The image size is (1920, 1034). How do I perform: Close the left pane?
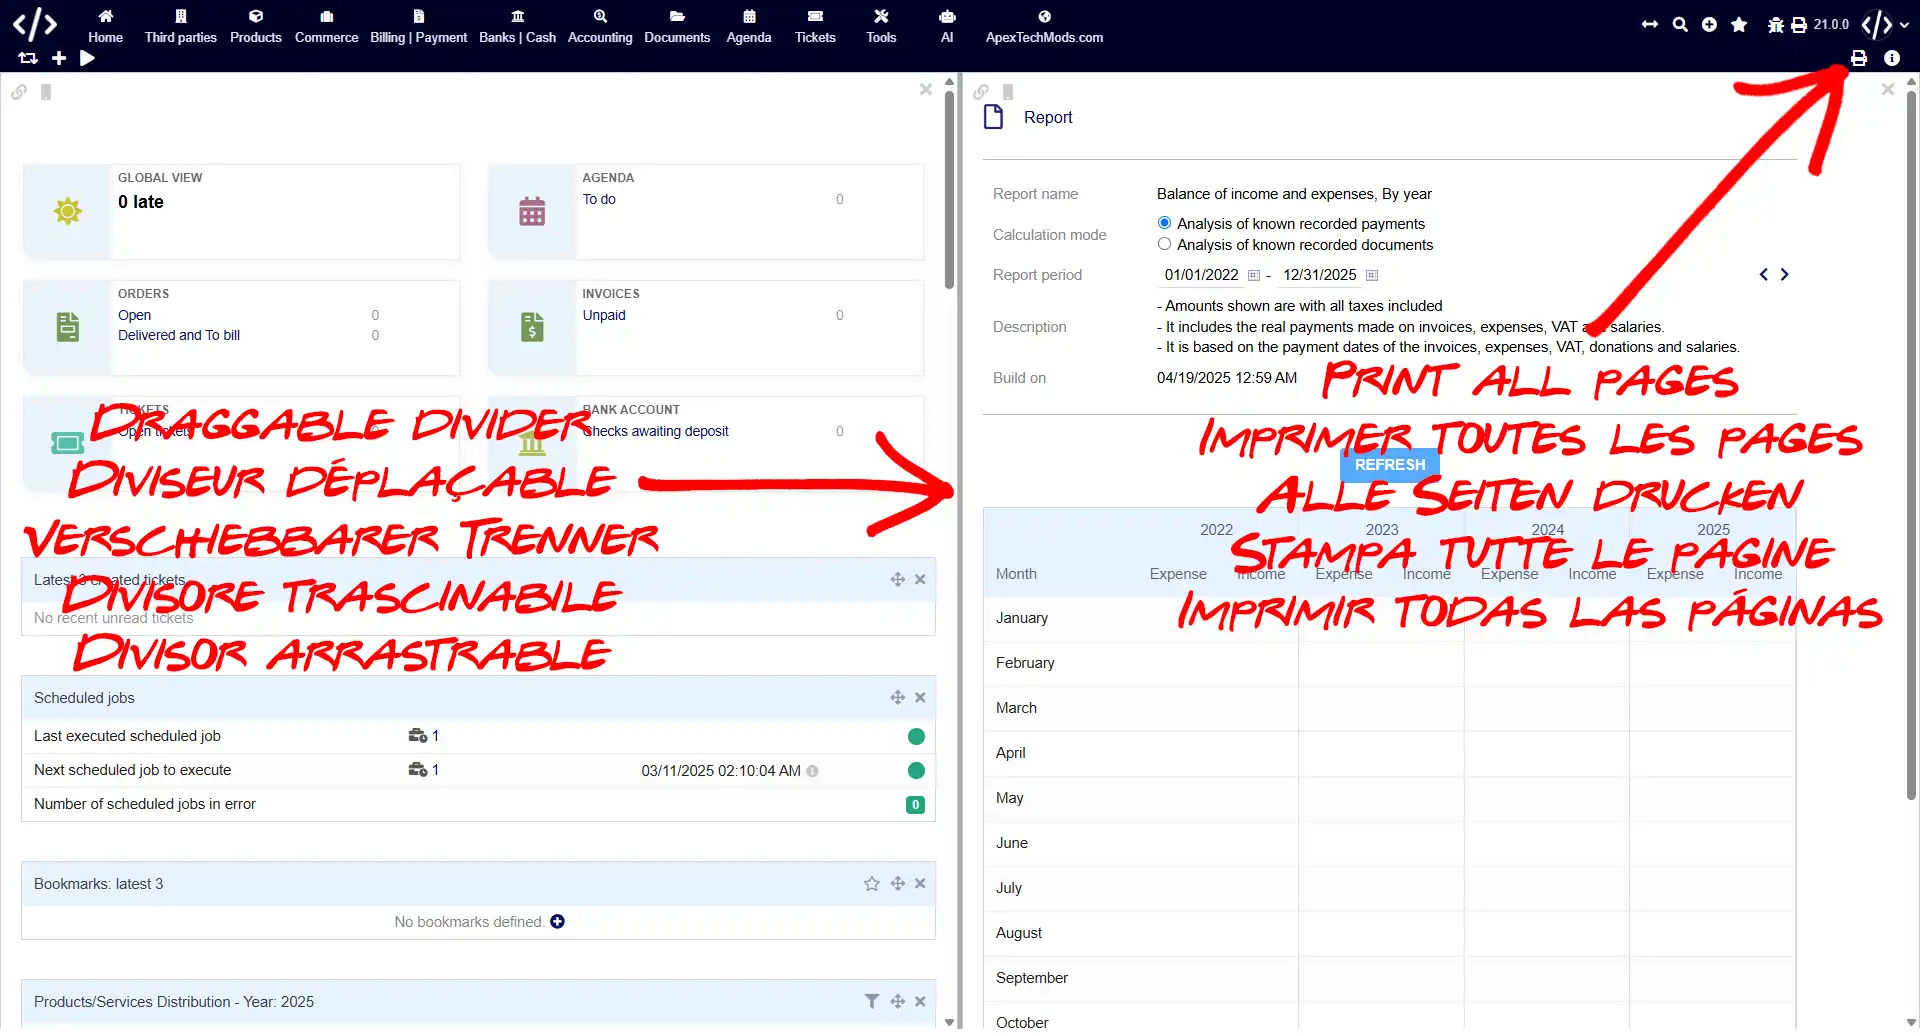click(x=926, y=89)
